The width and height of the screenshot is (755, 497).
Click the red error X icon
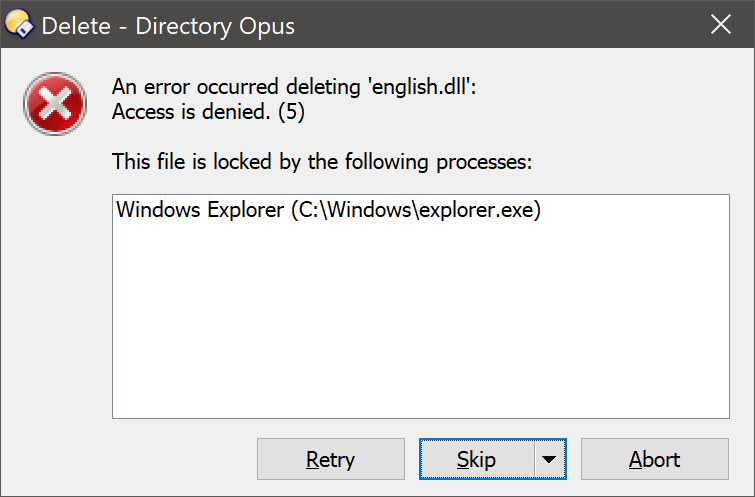pos(55,104)
